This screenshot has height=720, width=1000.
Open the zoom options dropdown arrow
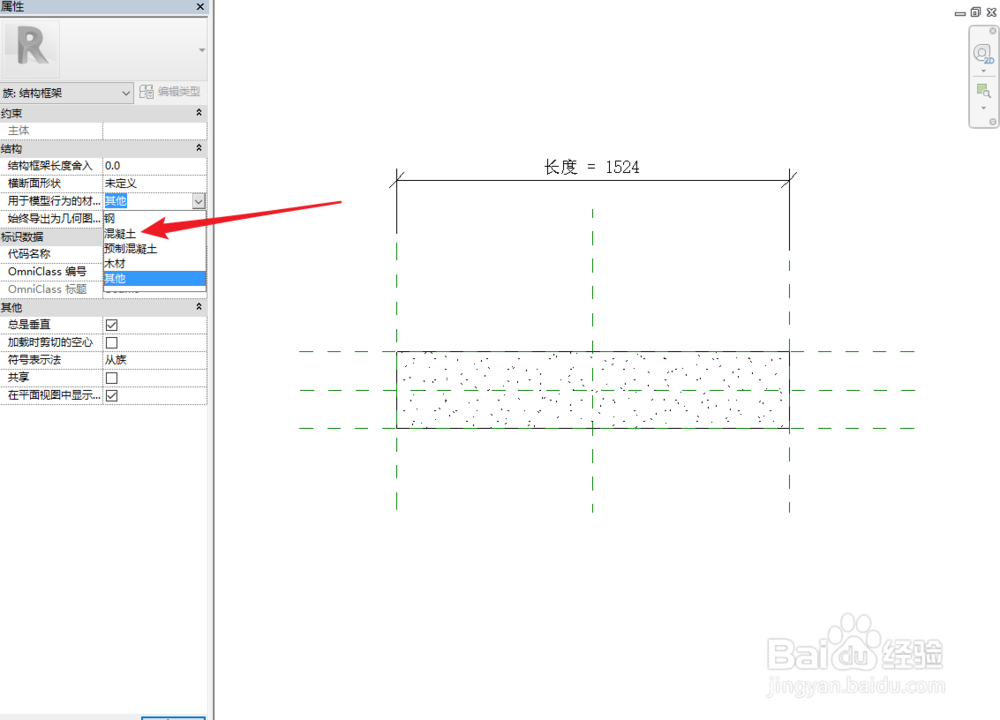point(983,108)
